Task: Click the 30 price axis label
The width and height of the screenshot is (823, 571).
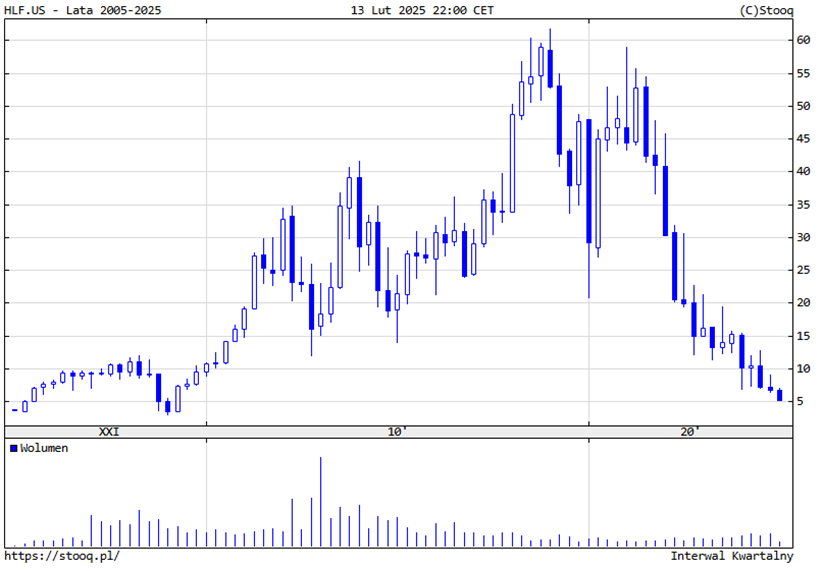Action: (x=802, y=237)
